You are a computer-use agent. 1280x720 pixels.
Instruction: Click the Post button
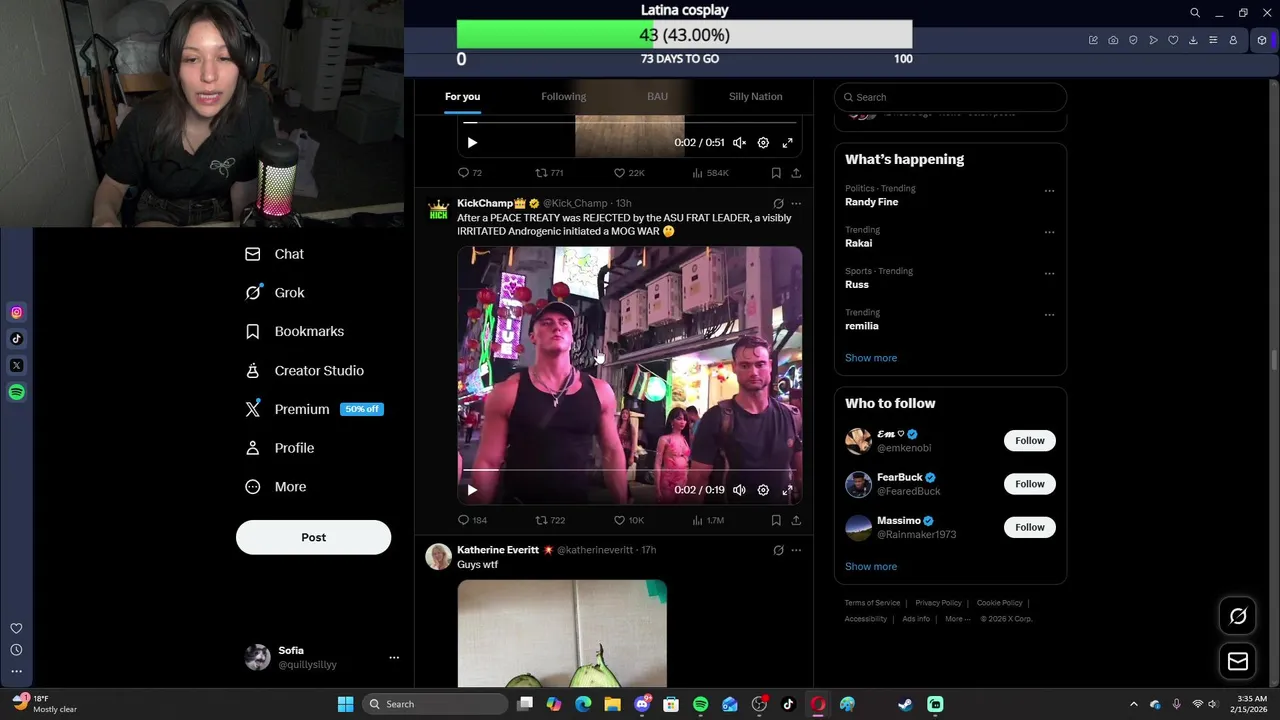(313, 537)
